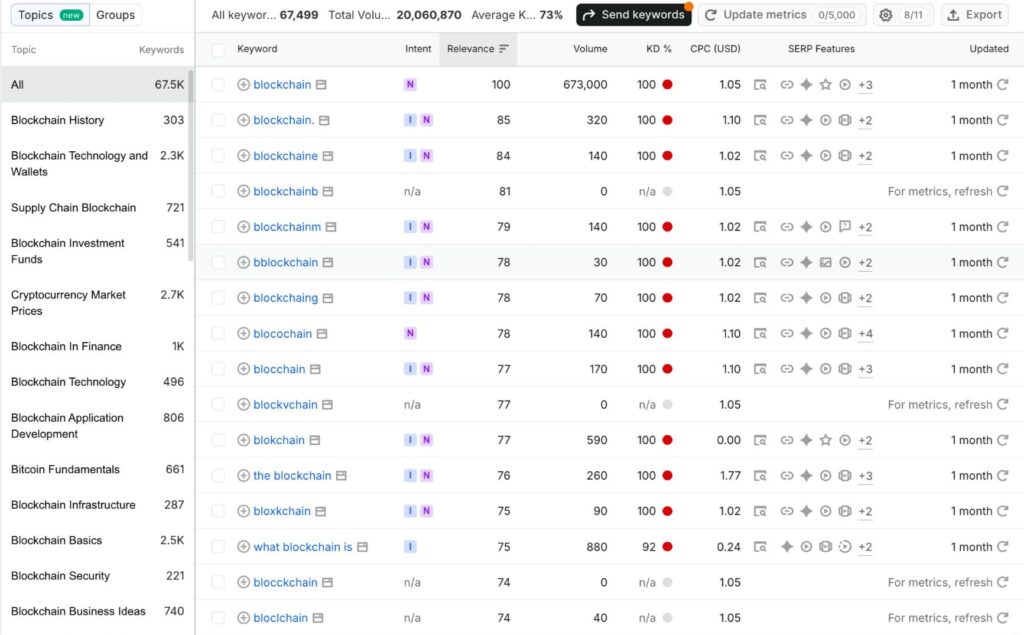
Task: Expand +4 SERP features for blocochain
Action: pyautogui.click(x=865, y=333)
